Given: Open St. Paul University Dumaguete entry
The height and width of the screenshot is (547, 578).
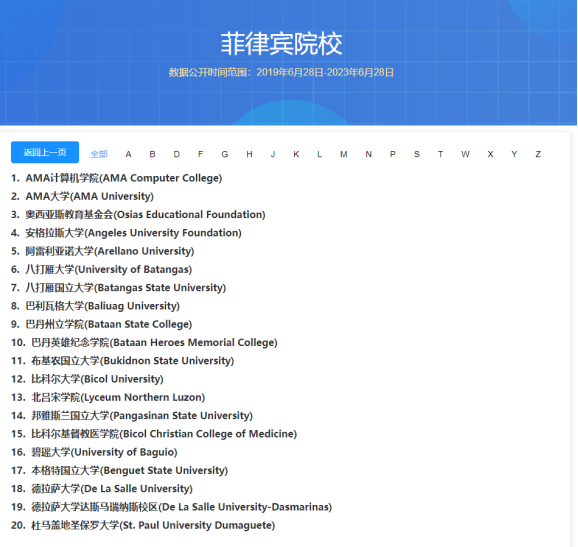Looking at the screenshot, I should (153, 525).
